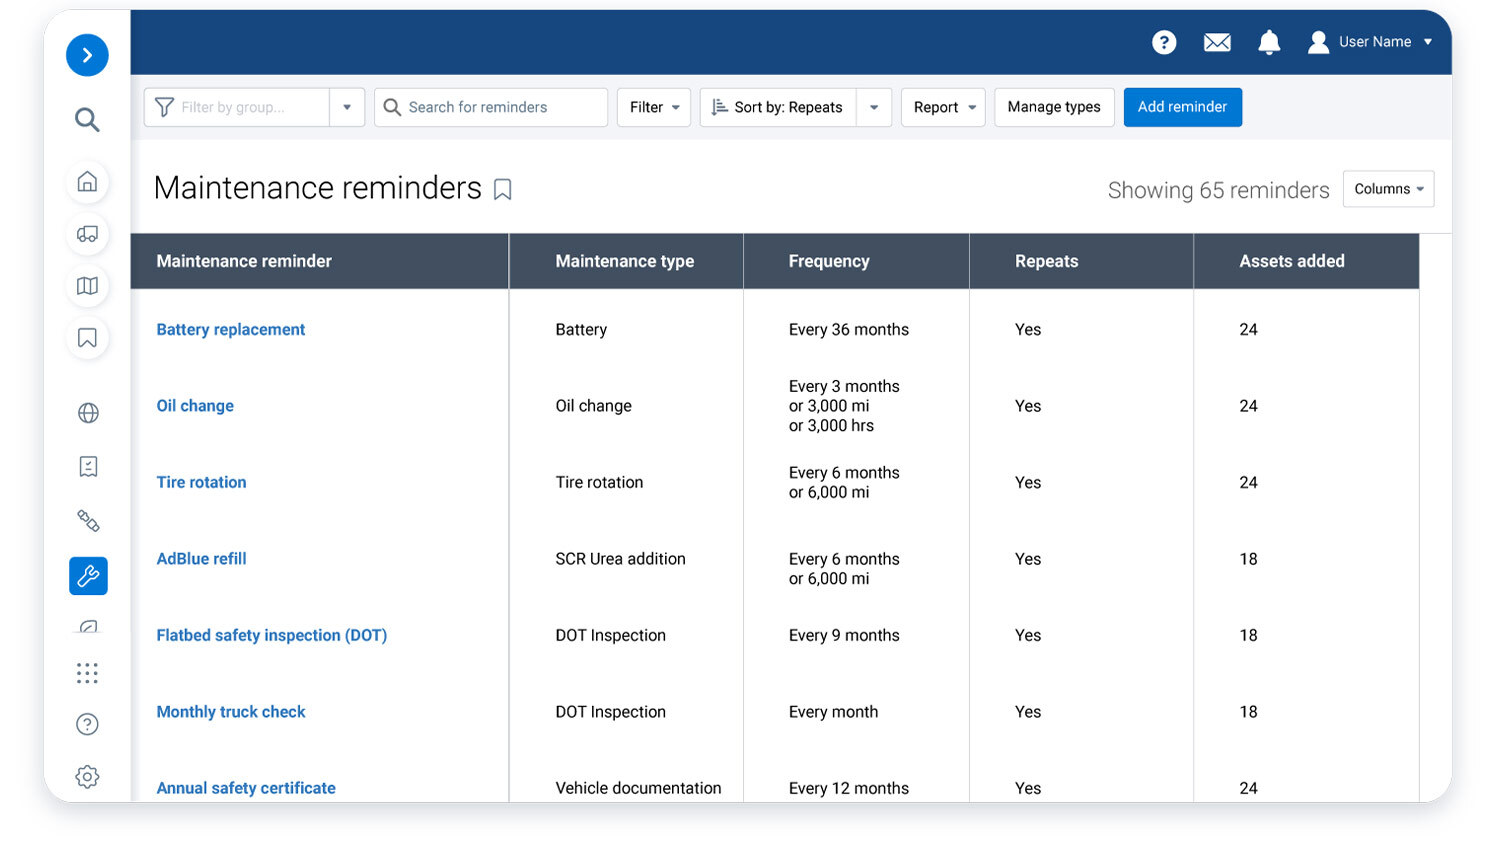Image resolution: width=1496 pixels, height=842 pixels.
Task: Open the Battery replacement reminder link
Action: pos(230,329)
